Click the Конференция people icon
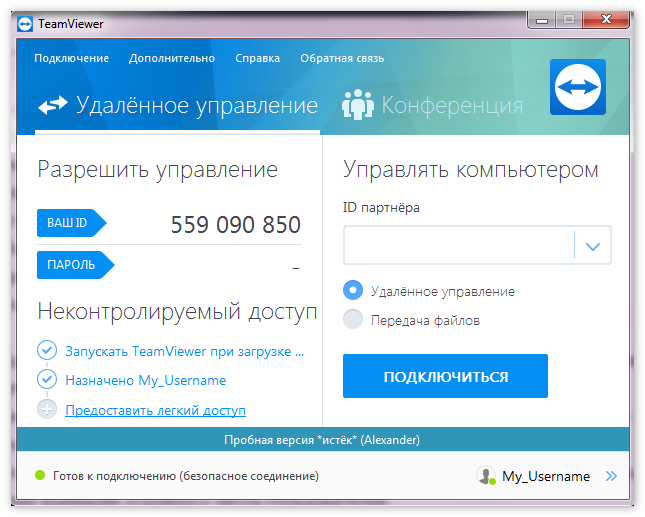The height and width of the screenshot is (517, 645). tap(358, 104)
